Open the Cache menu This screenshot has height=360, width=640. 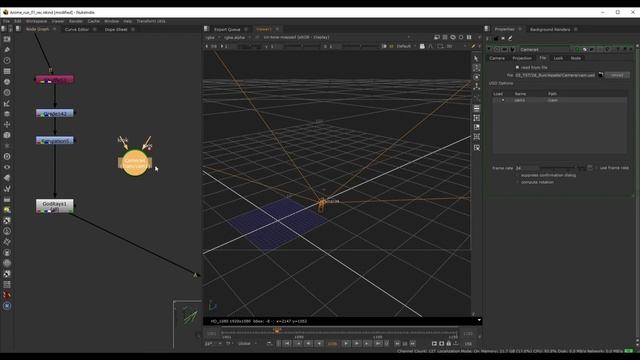pyautogui.click(x=93, y=21)
